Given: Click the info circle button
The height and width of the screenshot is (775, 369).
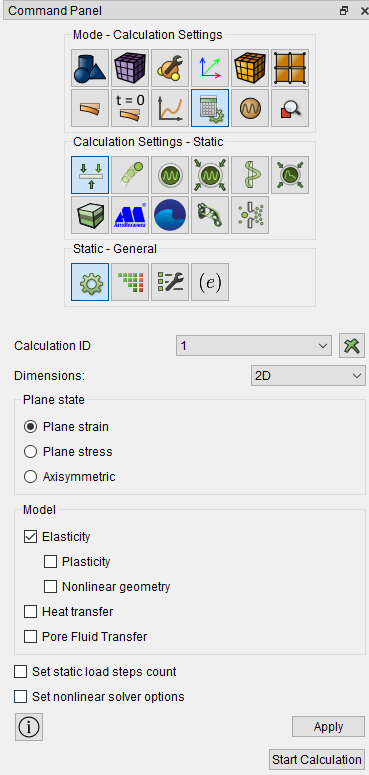Looking at the screenshot, I should (29, 727).
